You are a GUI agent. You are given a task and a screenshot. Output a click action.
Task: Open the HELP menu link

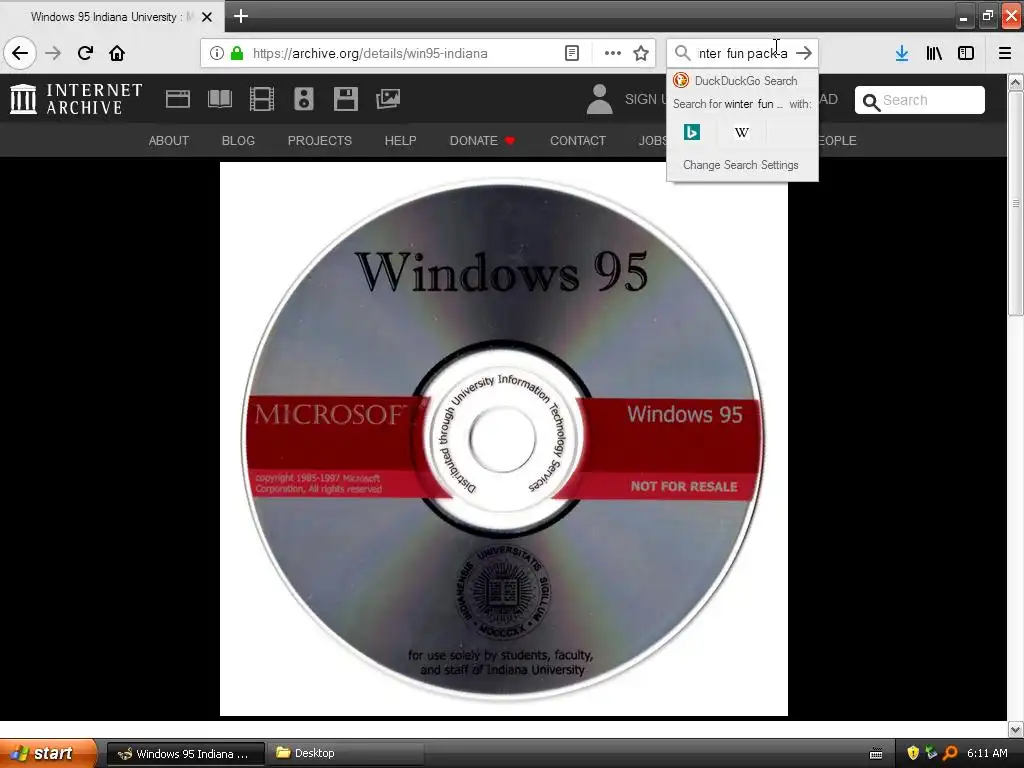pyautogui.click(x=400, y=140)
